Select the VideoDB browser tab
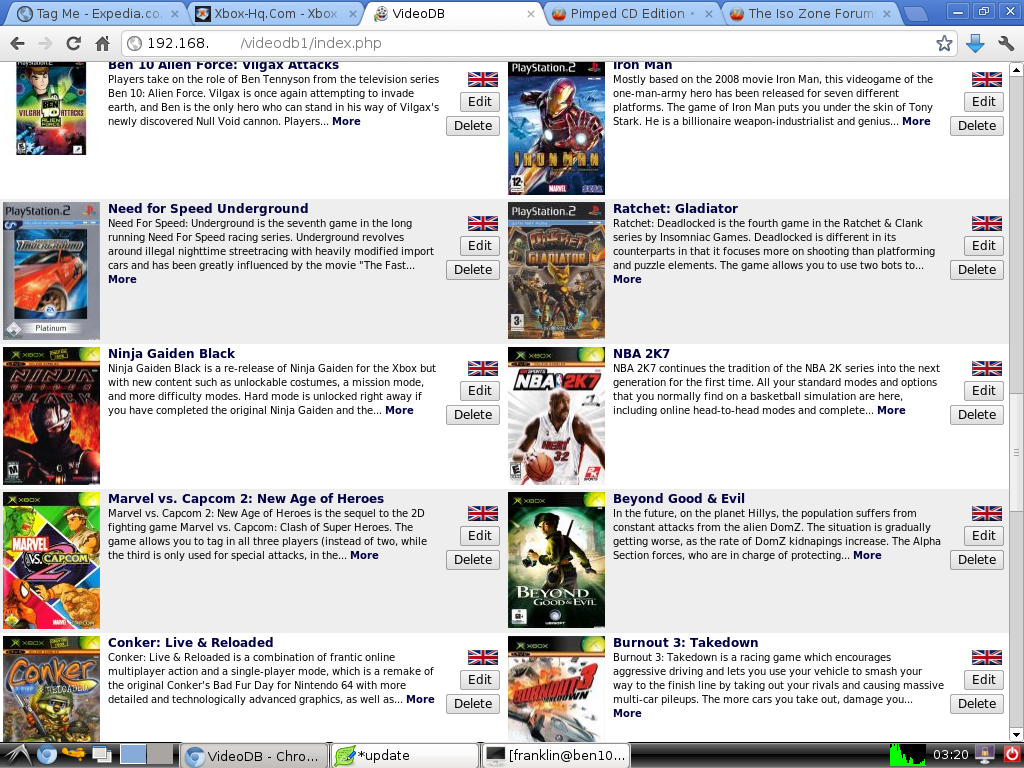 453,14
